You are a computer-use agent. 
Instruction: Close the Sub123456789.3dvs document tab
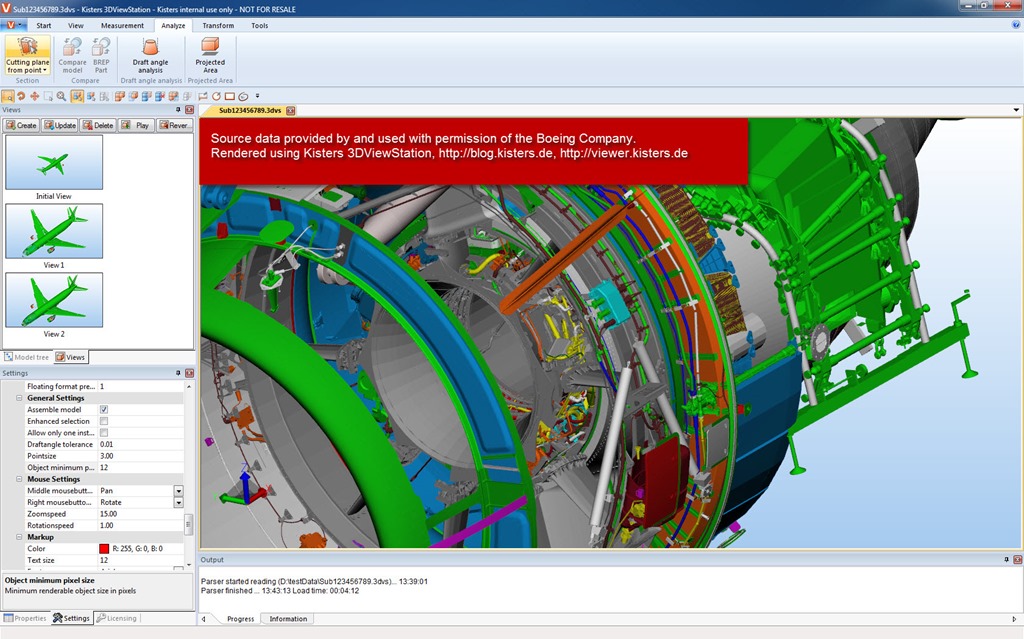point(291,110)
